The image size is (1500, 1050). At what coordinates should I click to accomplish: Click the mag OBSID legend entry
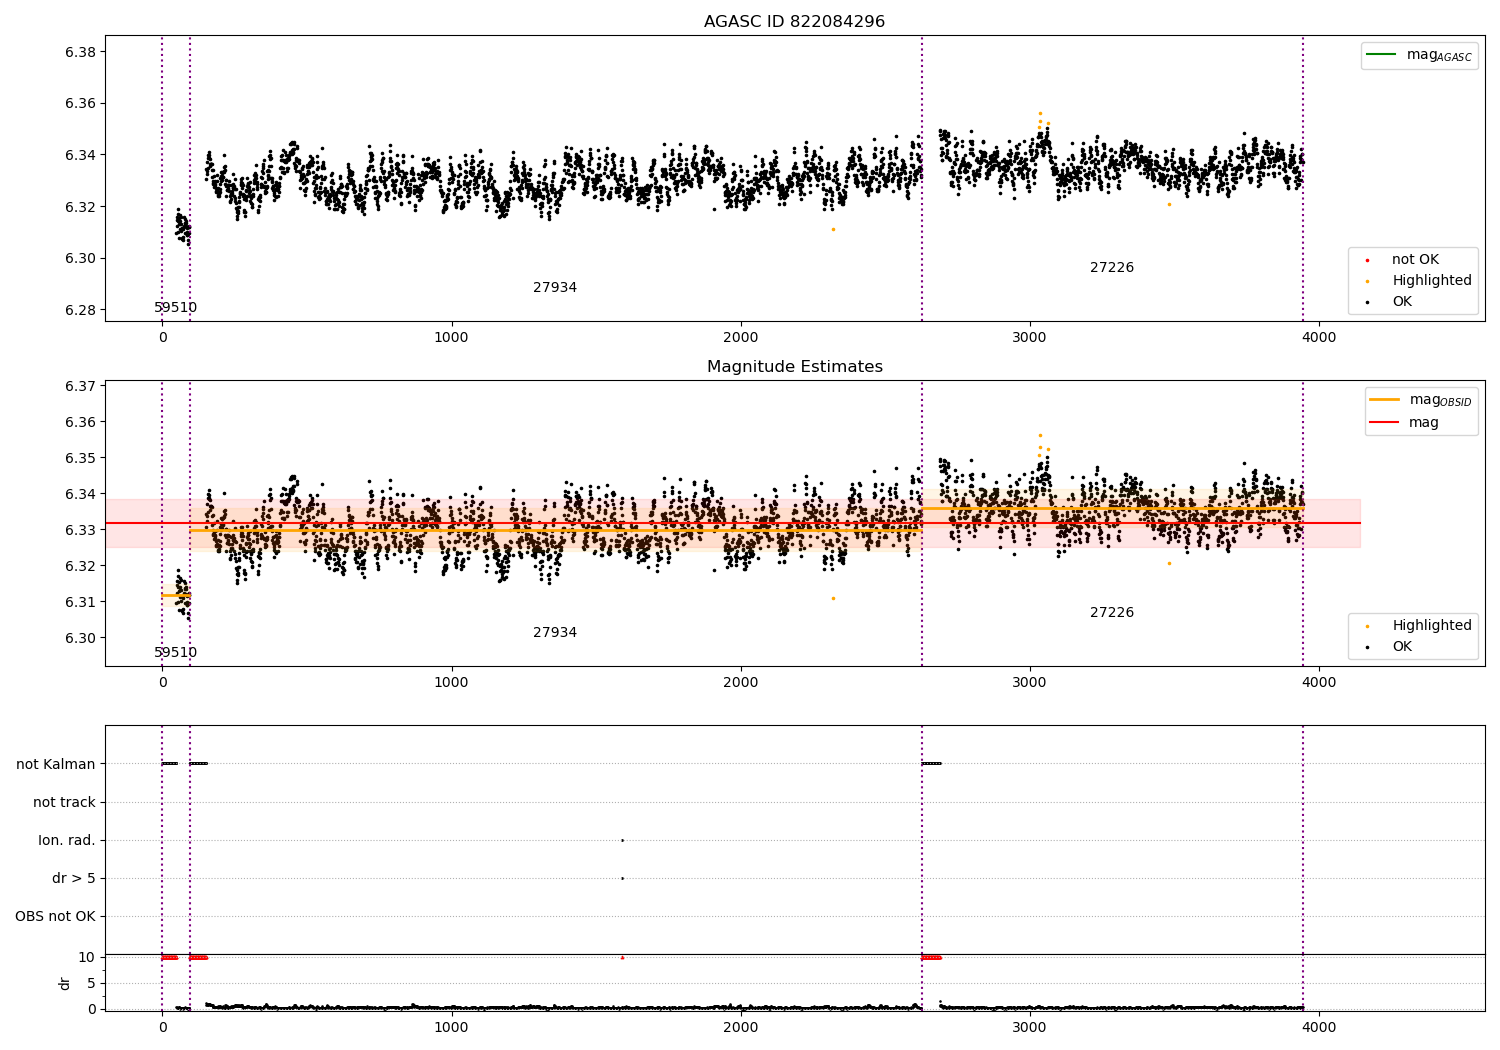point(1420,400)
